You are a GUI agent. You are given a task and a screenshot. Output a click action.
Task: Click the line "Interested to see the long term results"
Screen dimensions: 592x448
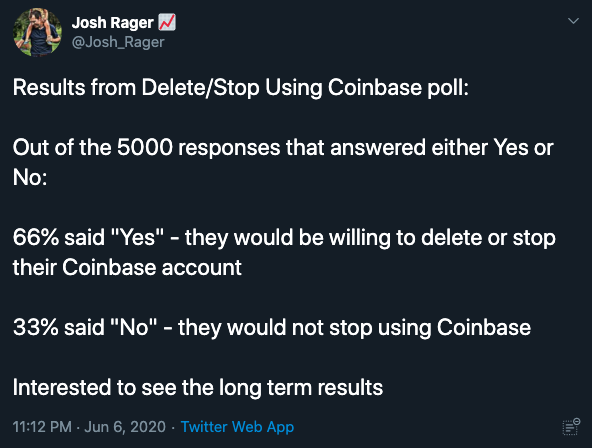(198, 387)
